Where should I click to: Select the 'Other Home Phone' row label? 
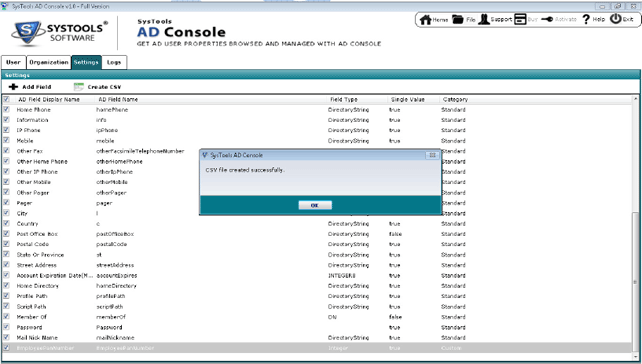point(42,161)
